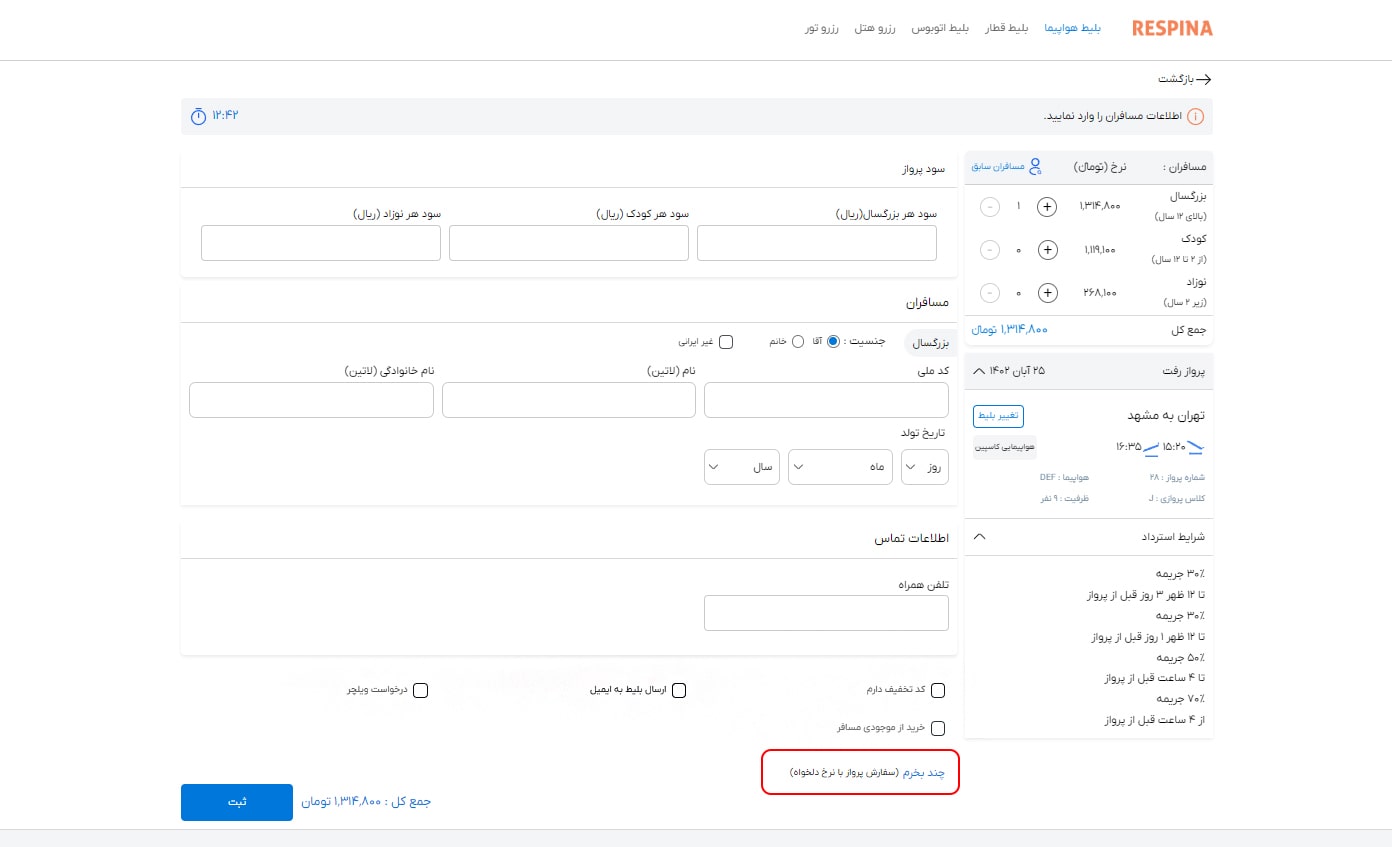Open previous passengers (مسافران سابق) icon
The height and width of the screenshot is (847, 1392).
pyautogui.click(x=1035, y=166)
